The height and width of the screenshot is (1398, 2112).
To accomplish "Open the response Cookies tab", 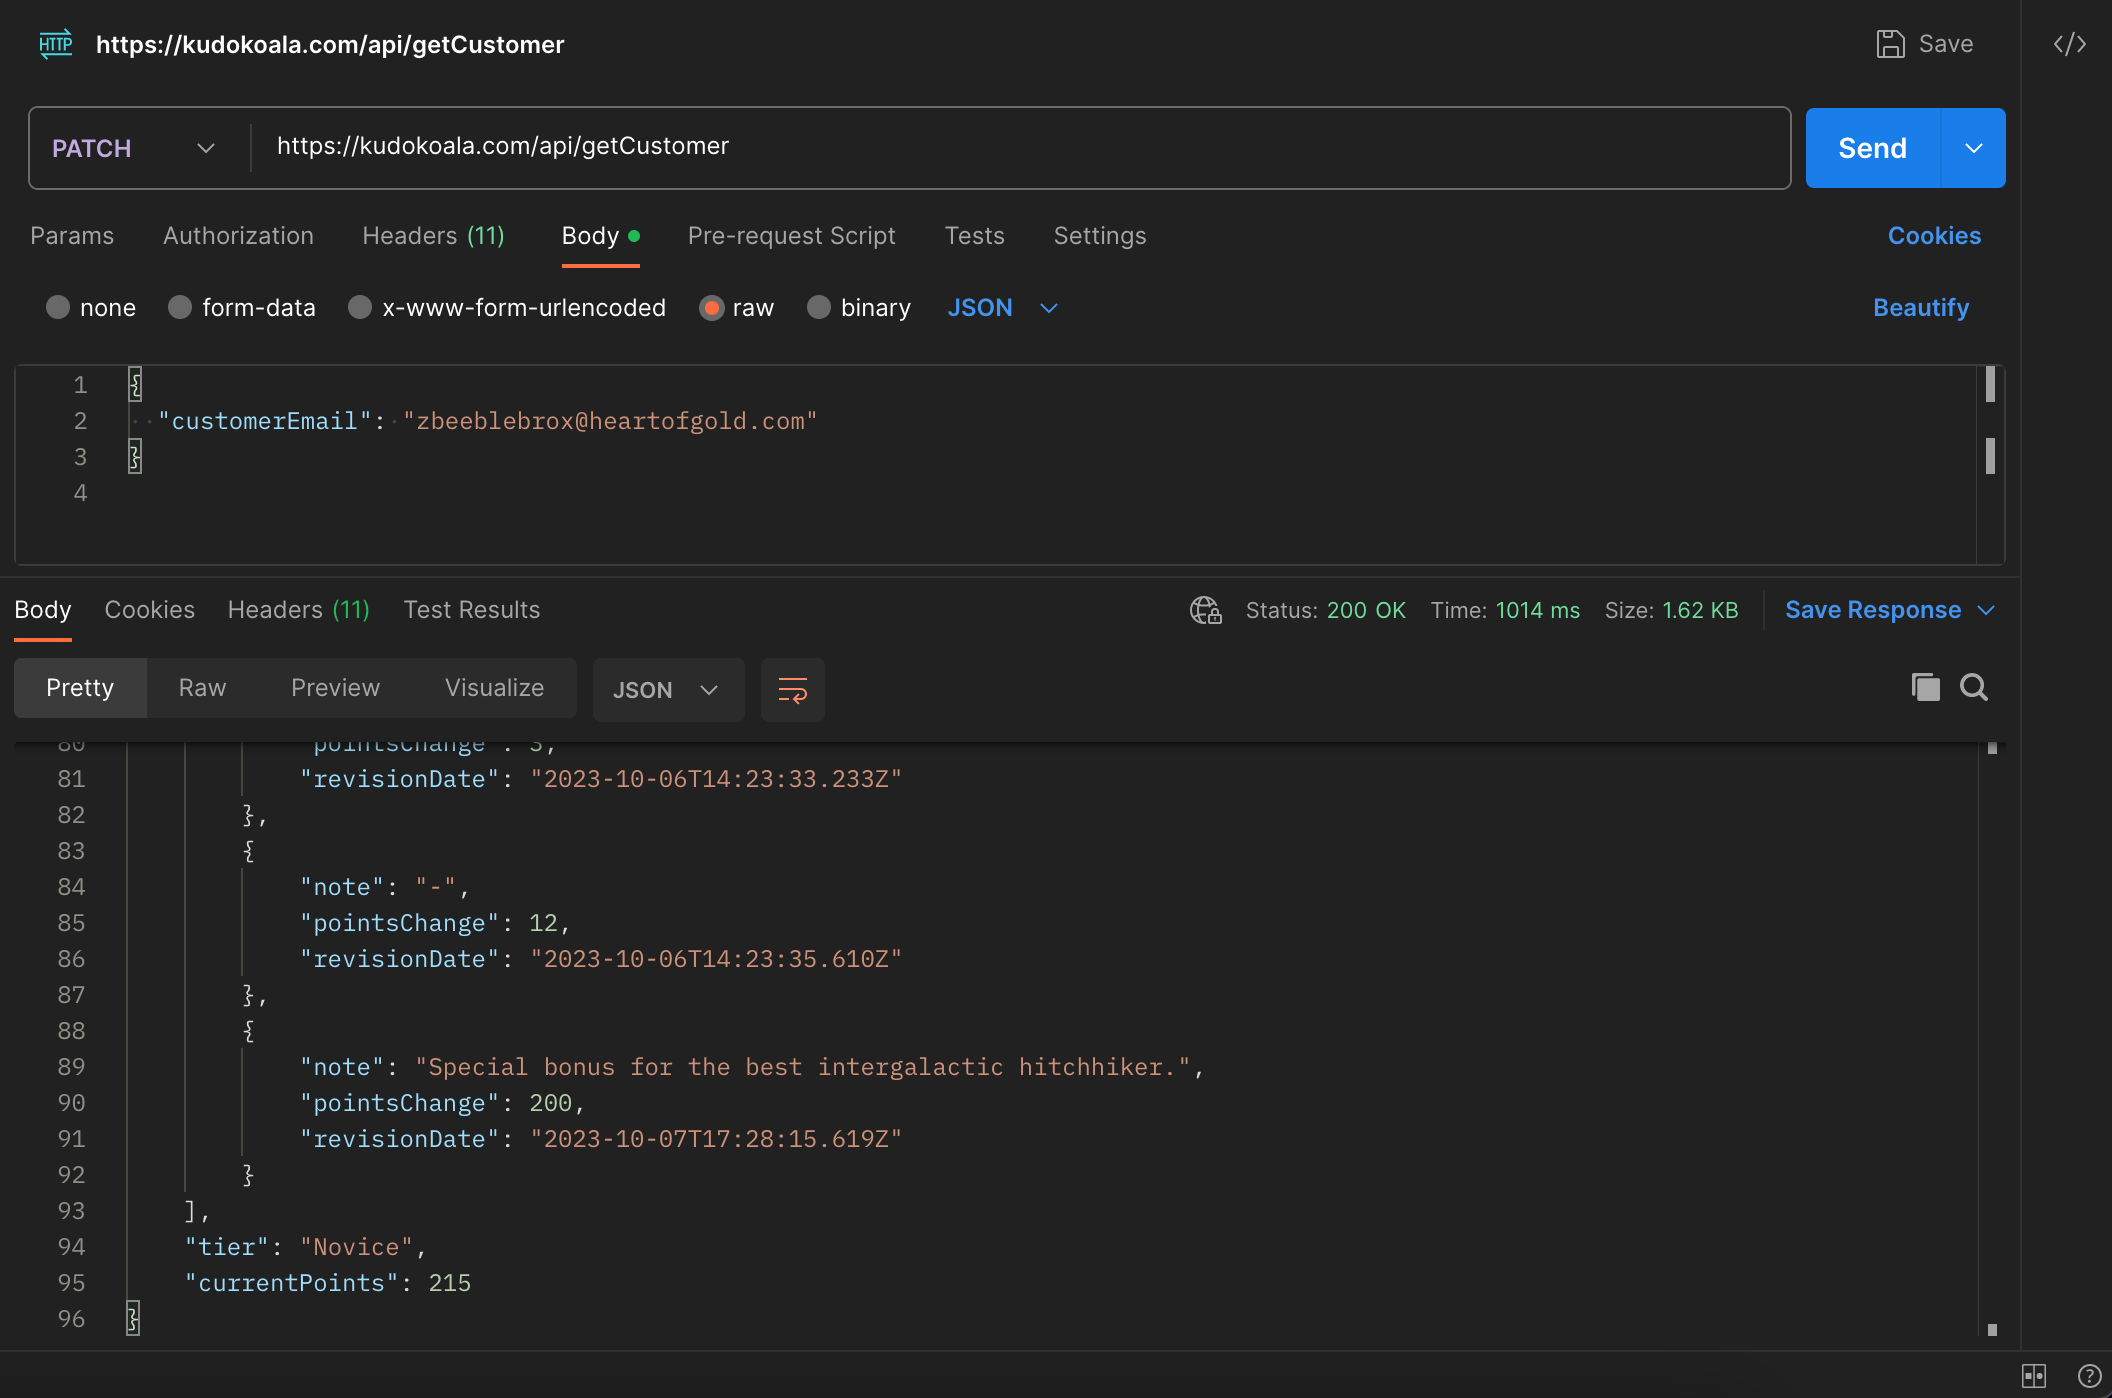I will [149, 610].
